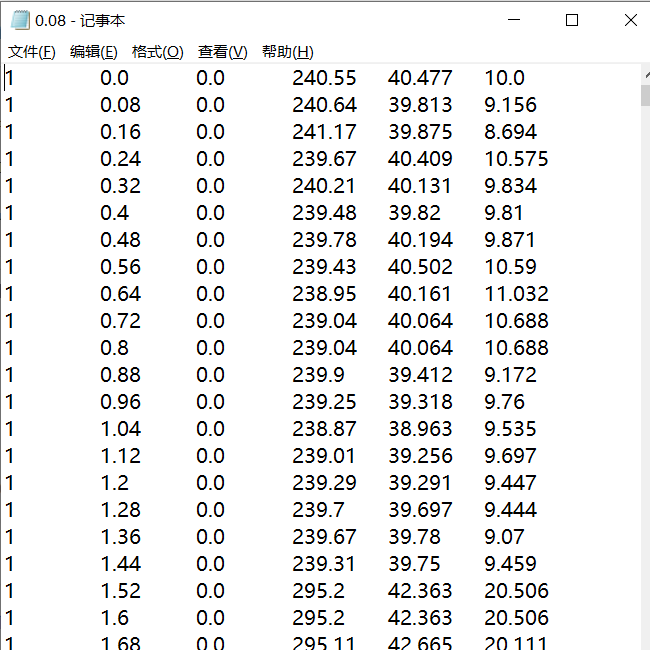Viewport: 650px width, 650px height.
Task: Click the value 9.444
Action: pyautogui.click(x=510, y=510)
